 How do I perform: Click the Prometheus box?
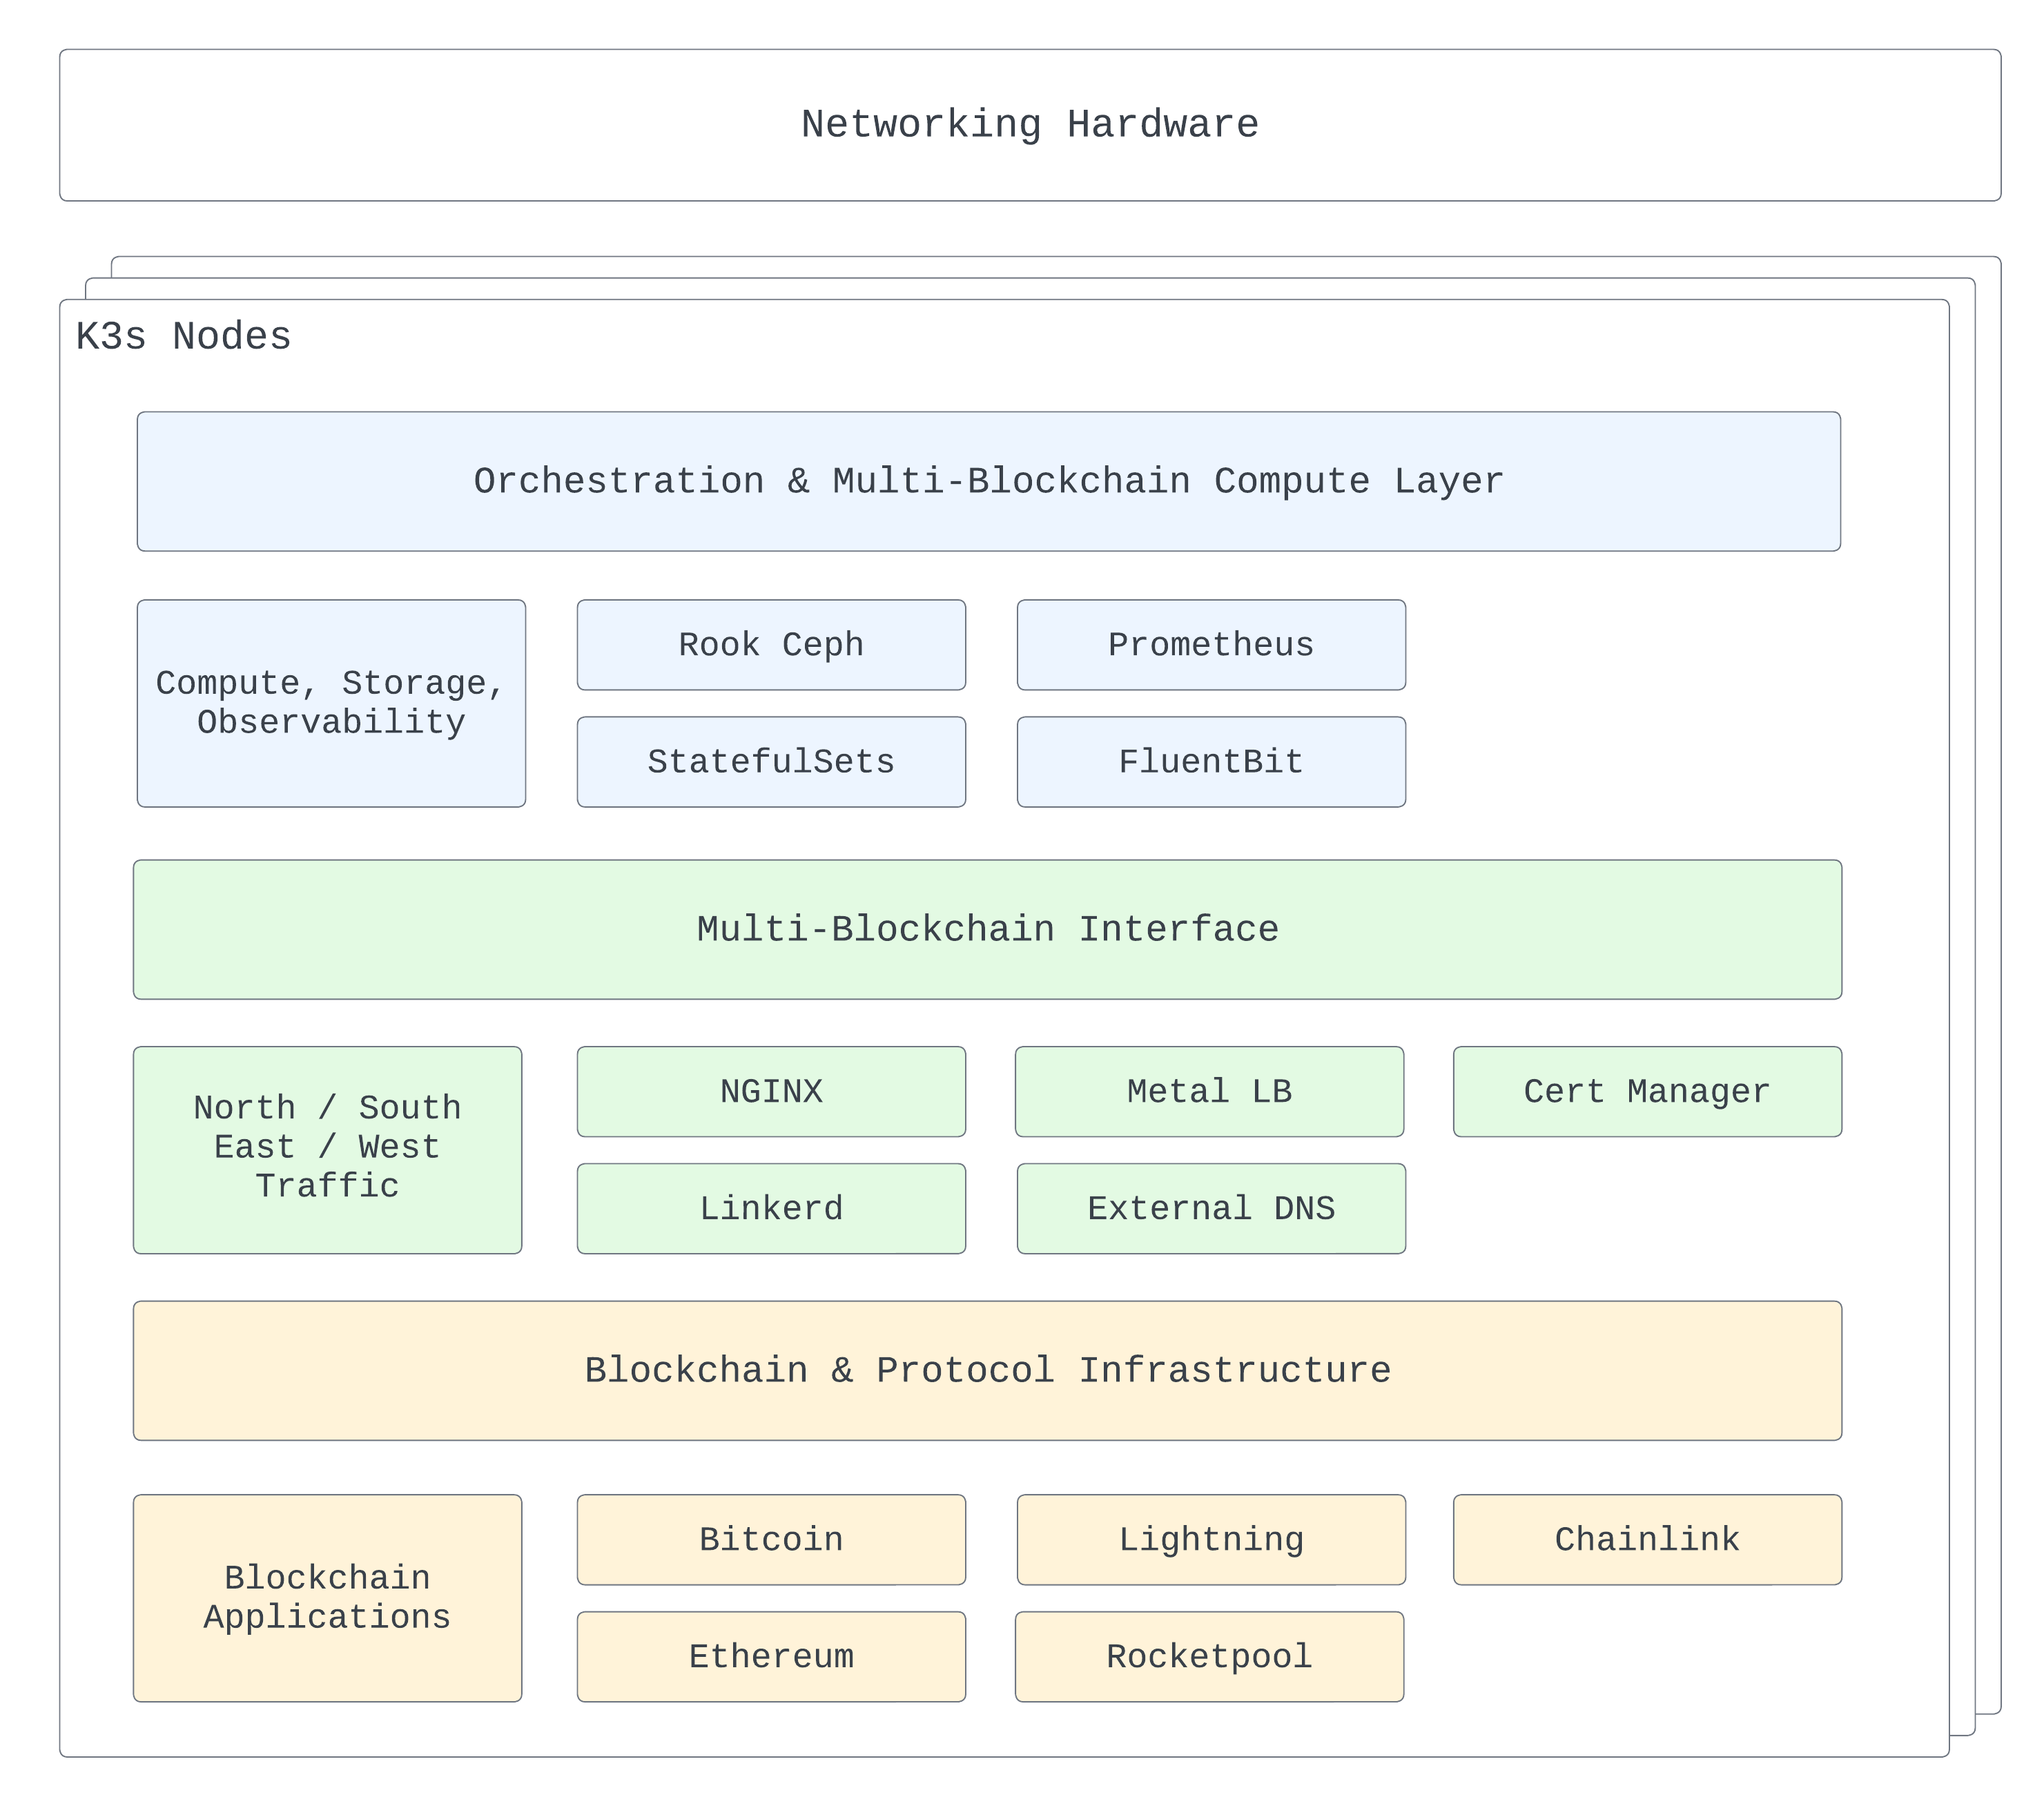click(x=1211, y=645)
